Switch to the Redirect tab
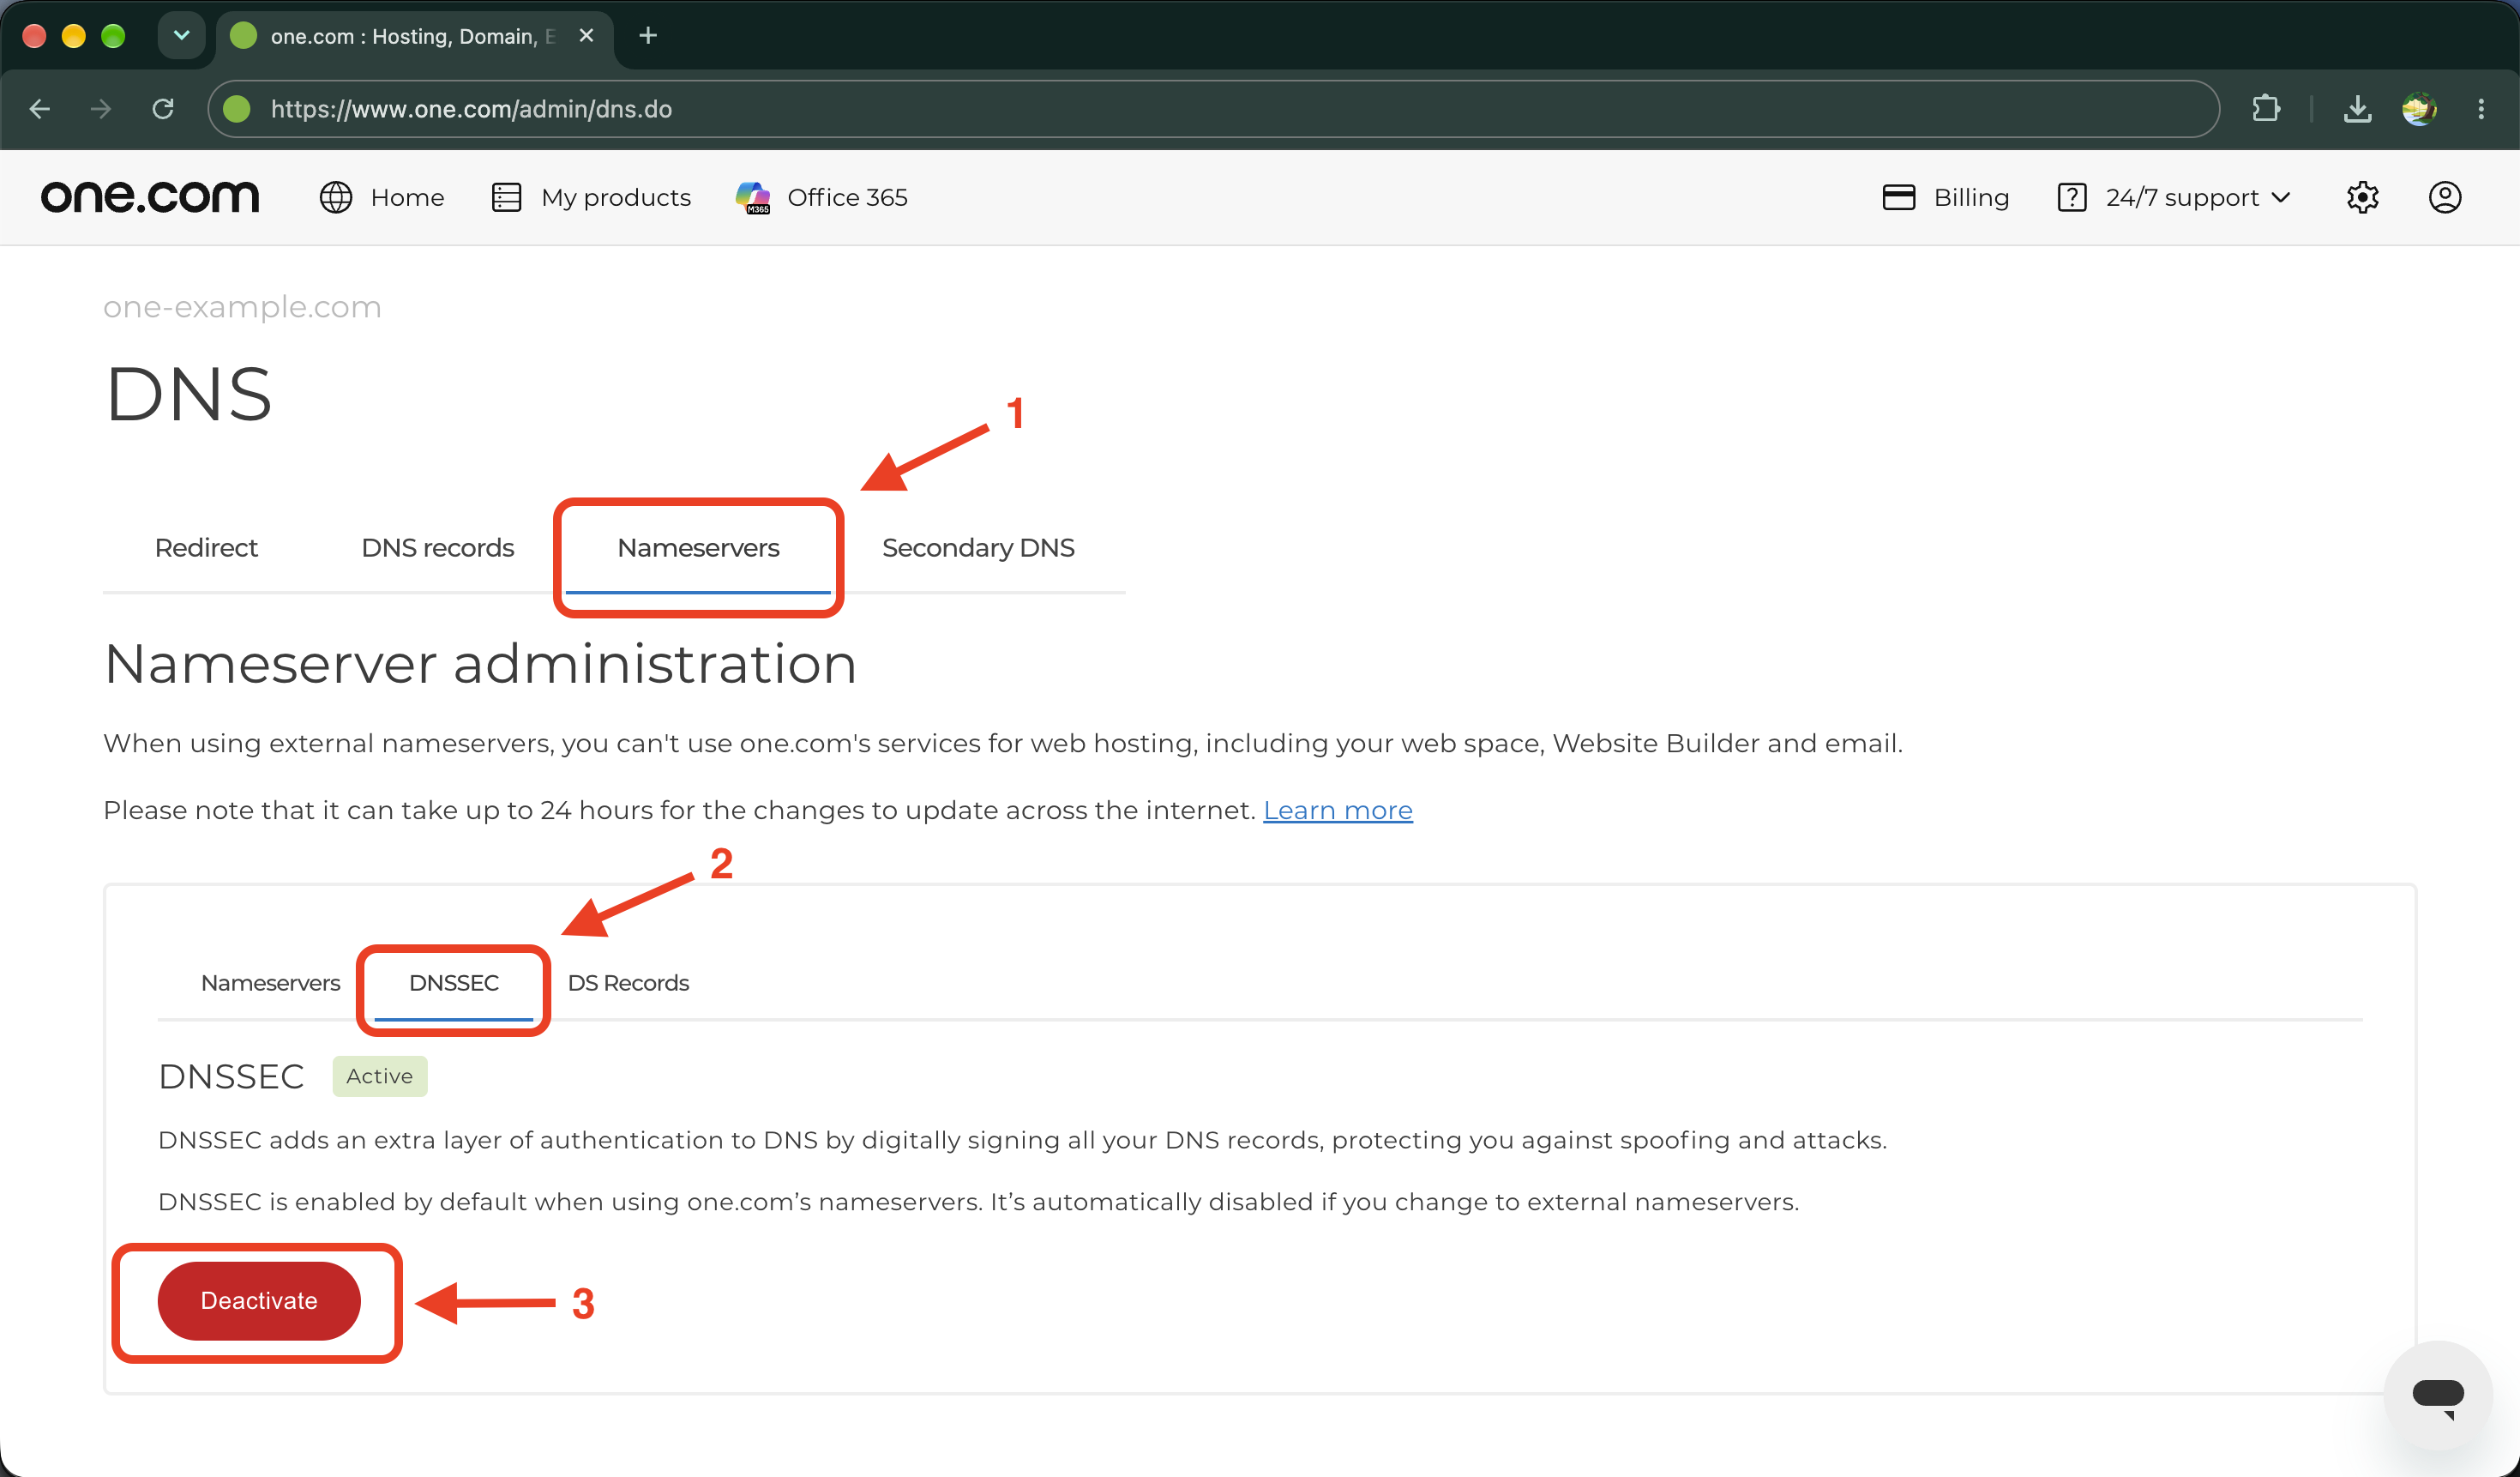Image resolution: width=2520 pixels, height=1477 pixels. [x=206, y=548]
